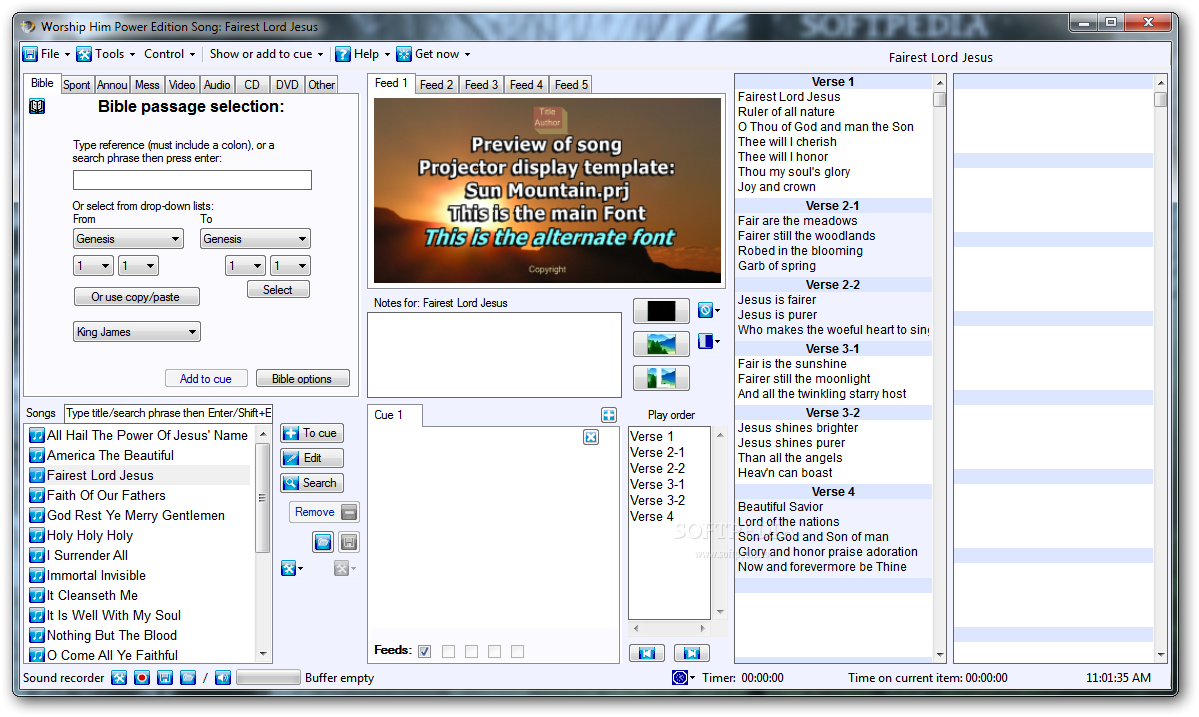Open Show or add to cue menu
This screenshot has width=1199, height=717.
coord(266,54)
